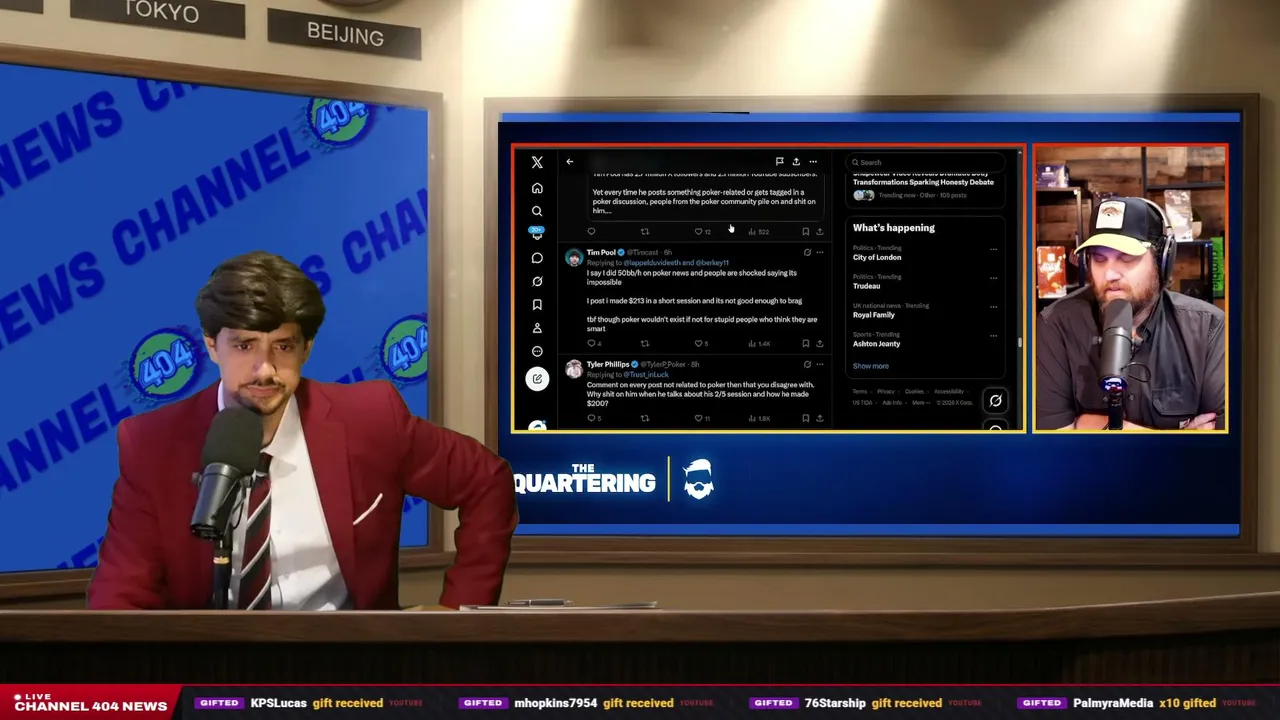
Task: Bookmark Tyler Phillips' reply
Action: coord(805,418)
